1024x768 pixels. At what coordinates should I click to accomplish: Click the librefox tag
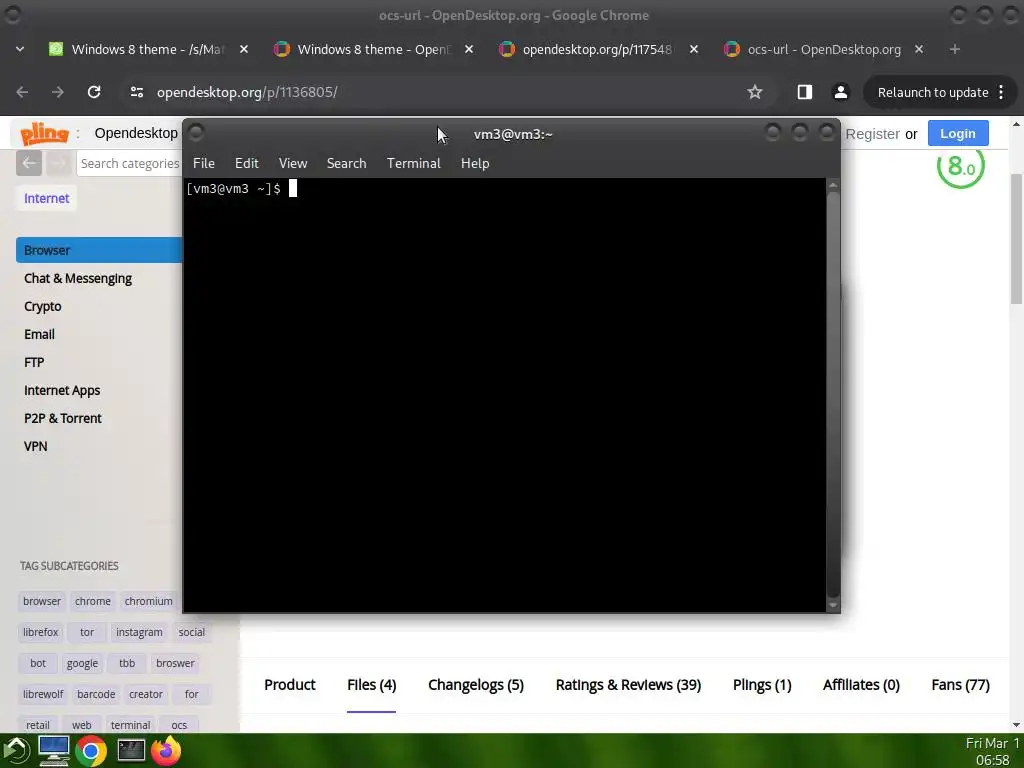click(x=40, y=632)
